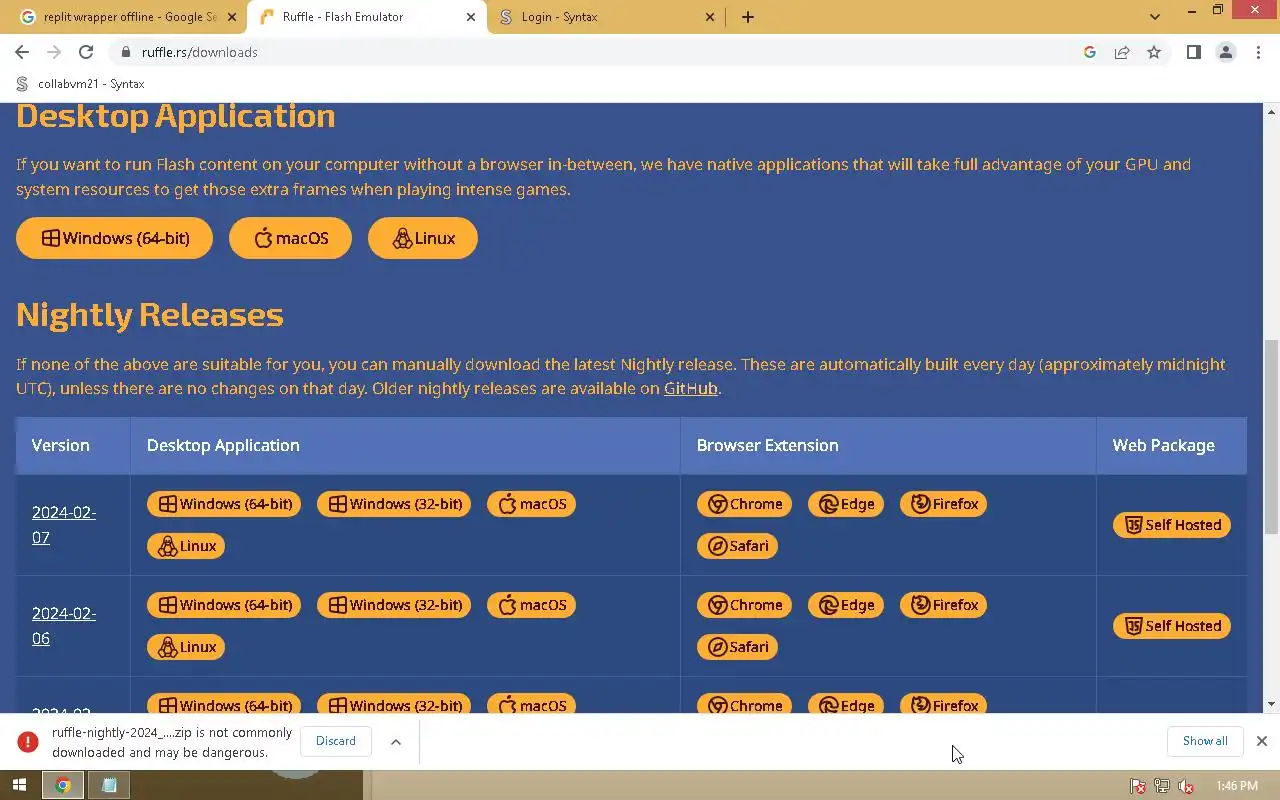Screen dimensions: 1280x800
Task: Get 2024-02-06 Firefox browser extension
Action: (943, 605)
